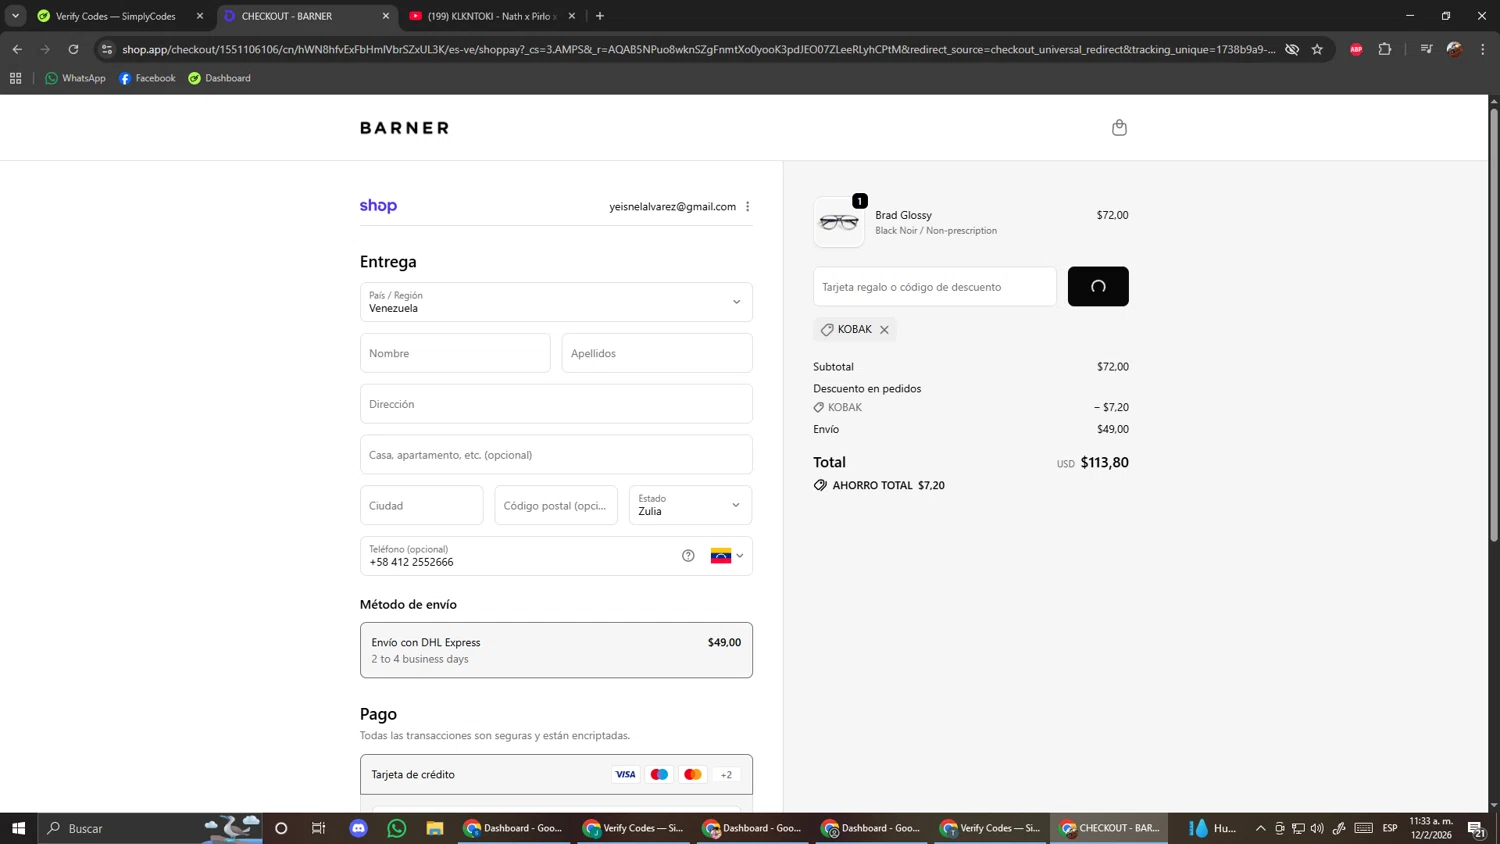
Task: Open the Chrome three-dot menu
Action: coord(1483,49)
